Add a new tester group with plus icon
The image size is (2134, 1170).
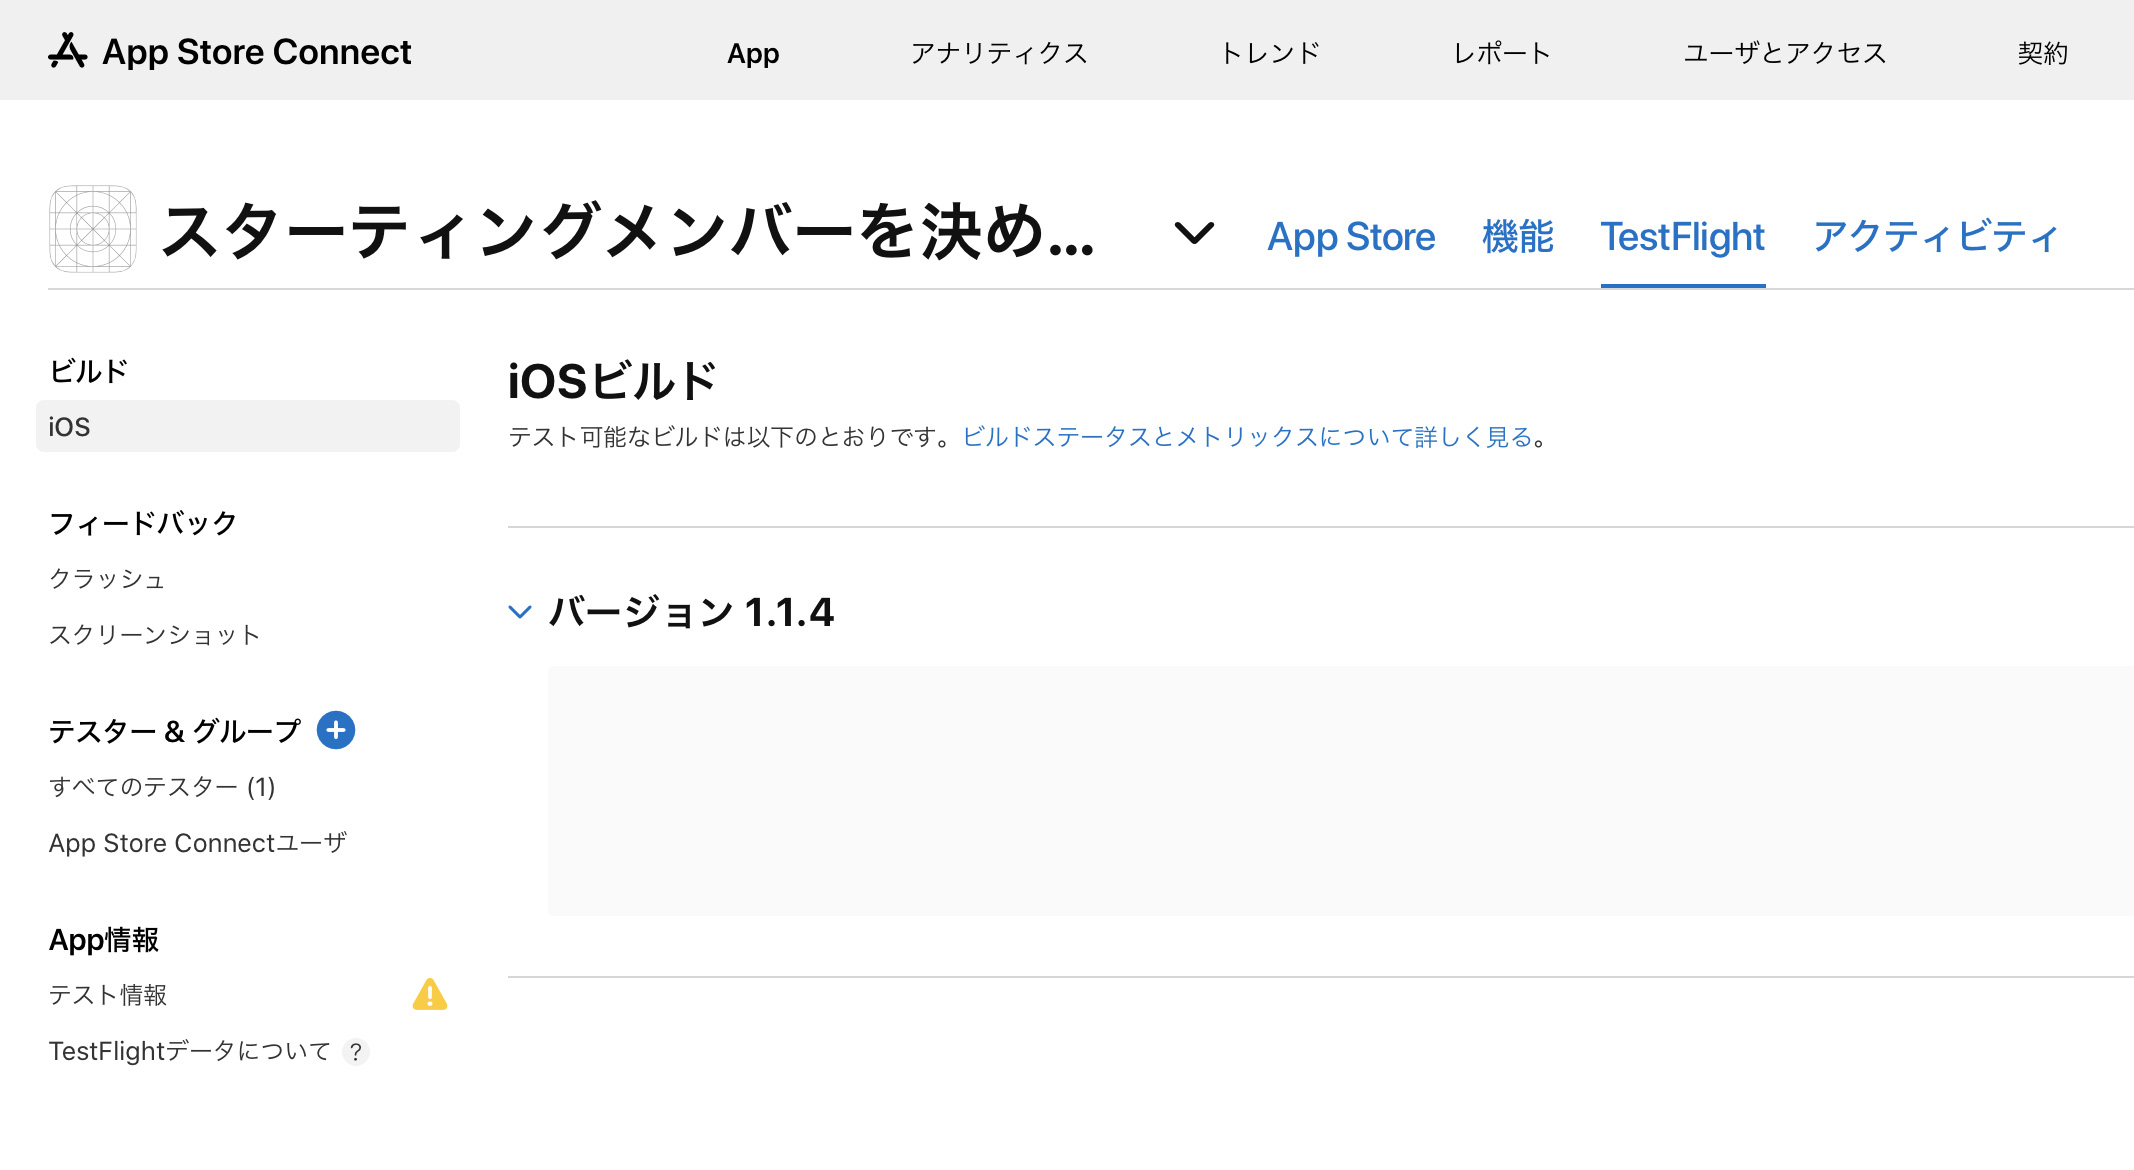[336, 730]
